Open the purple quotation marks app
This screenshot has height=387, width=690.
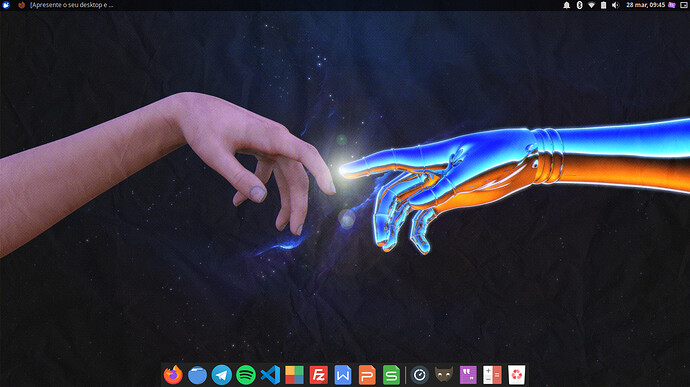(x=468, y=375)
